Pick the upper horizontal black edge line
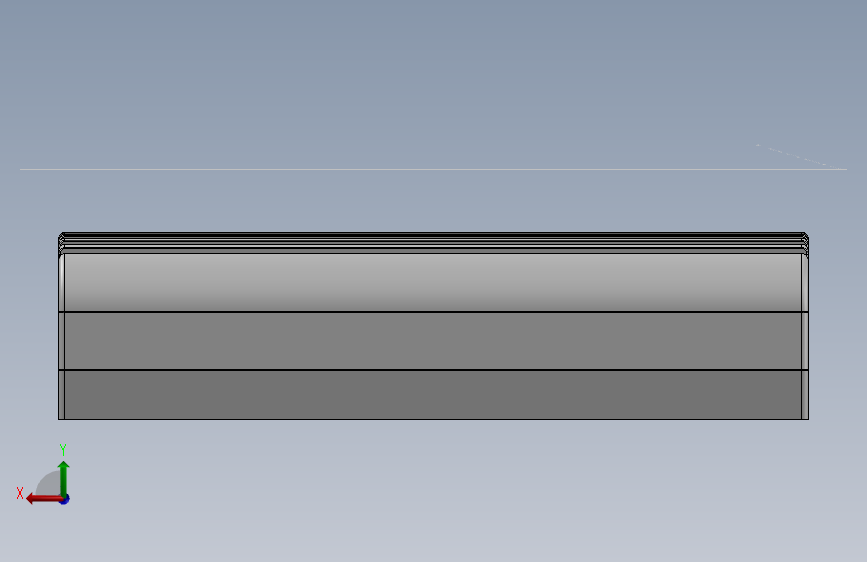The image size is (867, 562). point(433,312)
